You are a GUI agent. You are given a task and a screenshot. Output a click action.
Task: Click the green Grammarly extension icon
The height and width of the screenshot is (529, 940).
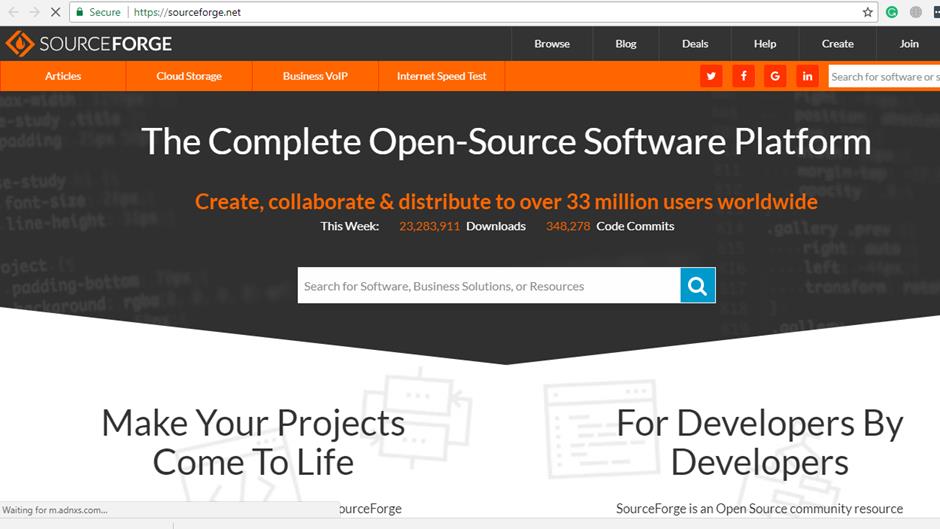click(892, 12)
